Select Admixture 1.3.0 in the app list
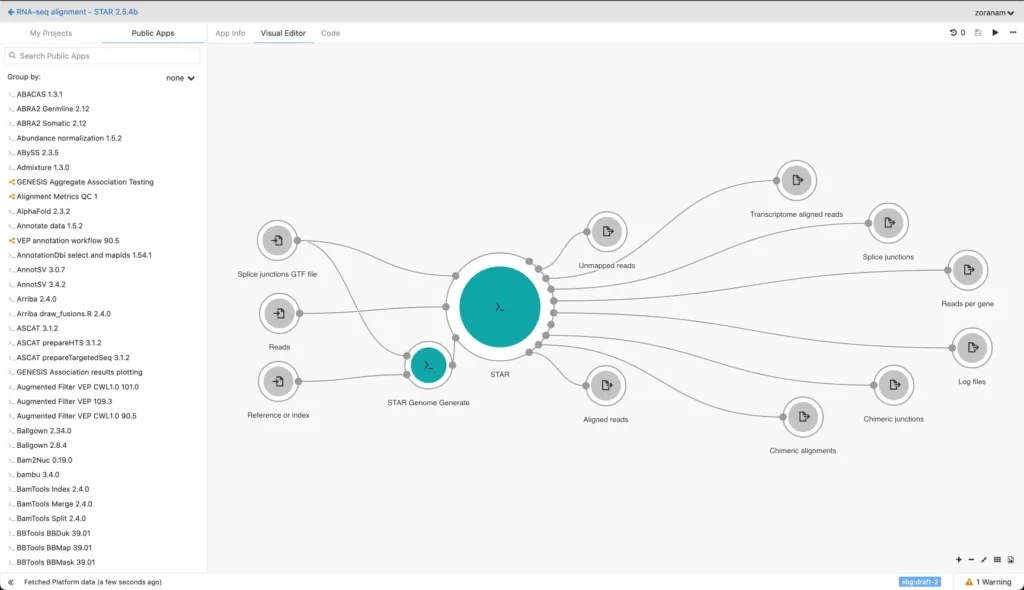 (x=42, y=167)
